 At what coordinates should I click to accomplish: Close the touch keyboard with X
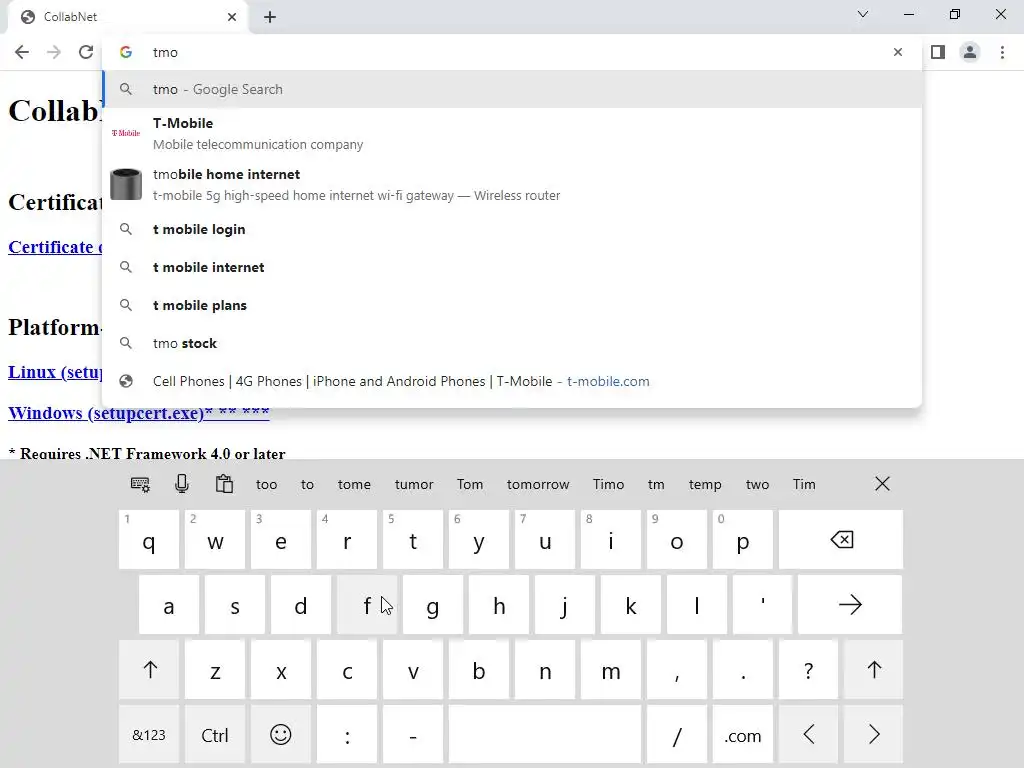882,484
